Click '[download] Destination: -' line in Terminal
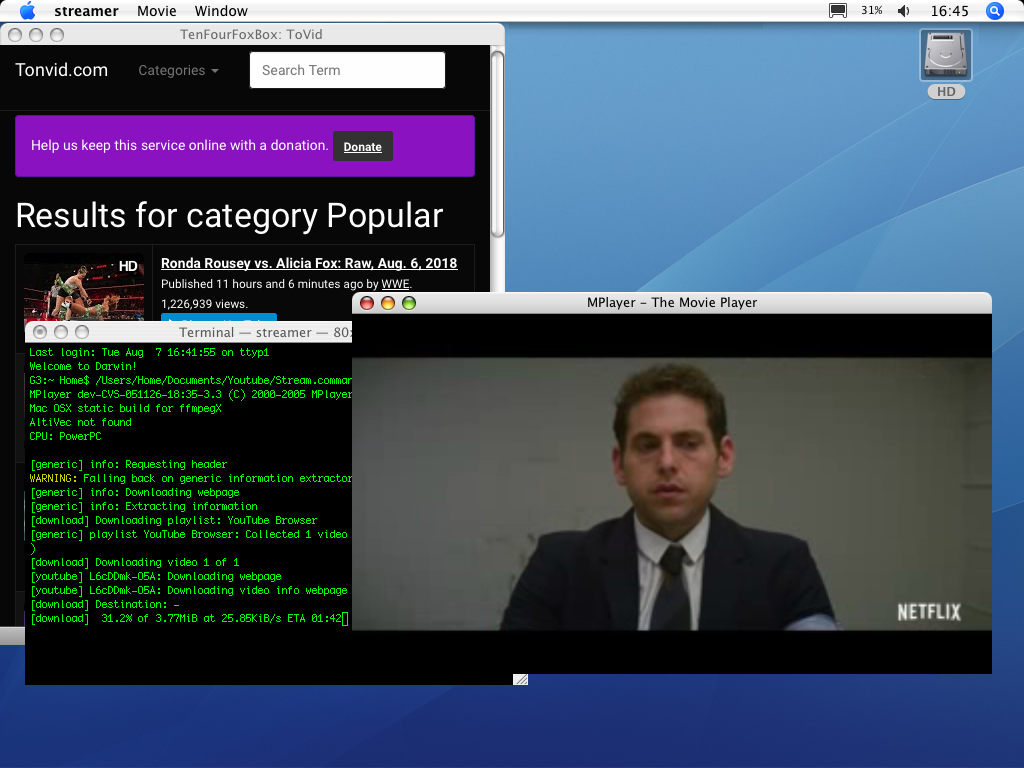This screenshot has width=1024, height=768. (x=104, y=605)
